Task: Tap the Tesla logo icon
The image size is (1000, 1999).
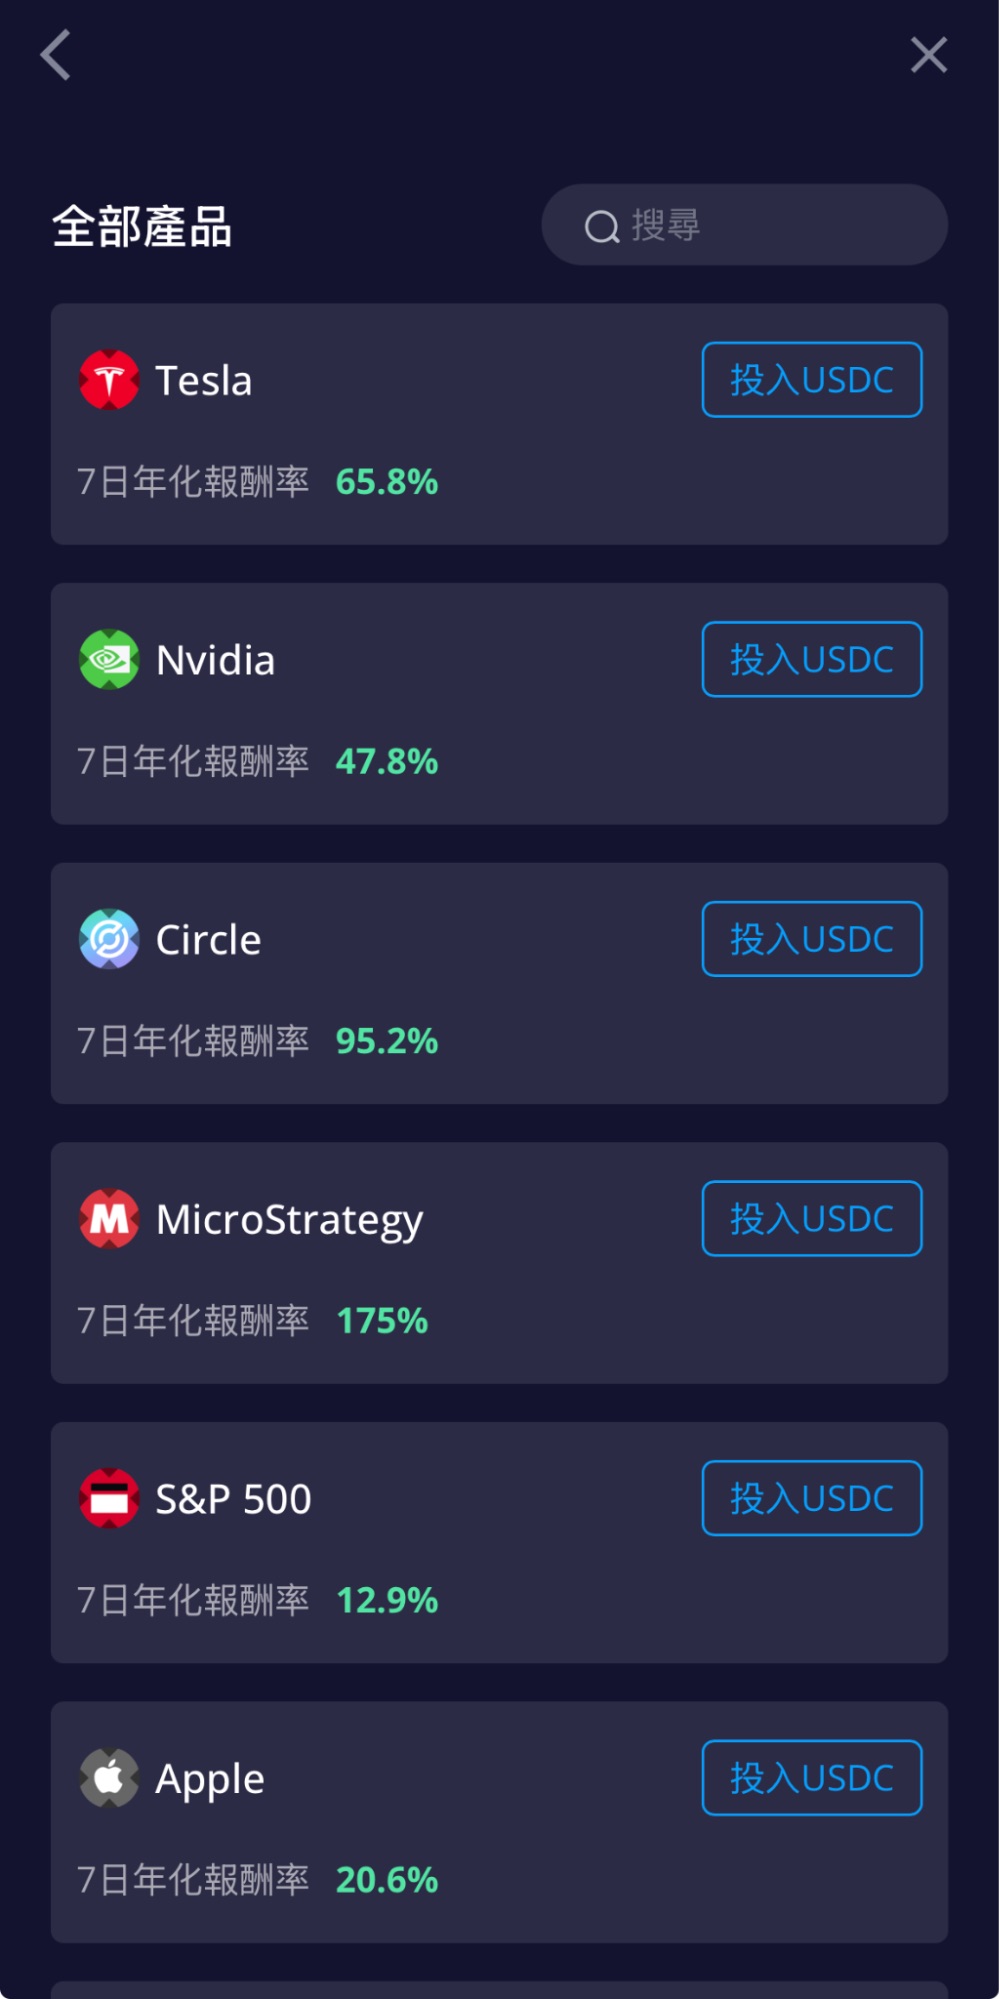Action: (x=109, y=380)
